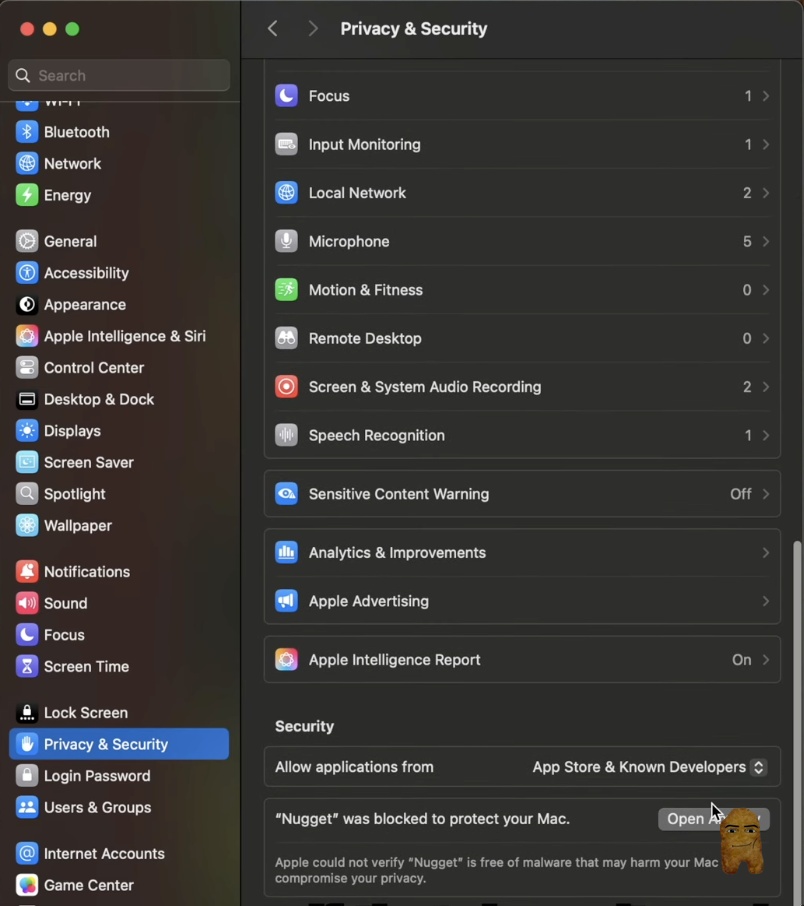The image size is (804, 906).
Task: Click the Screen & System Audio Recording icon
Action: 286,387
